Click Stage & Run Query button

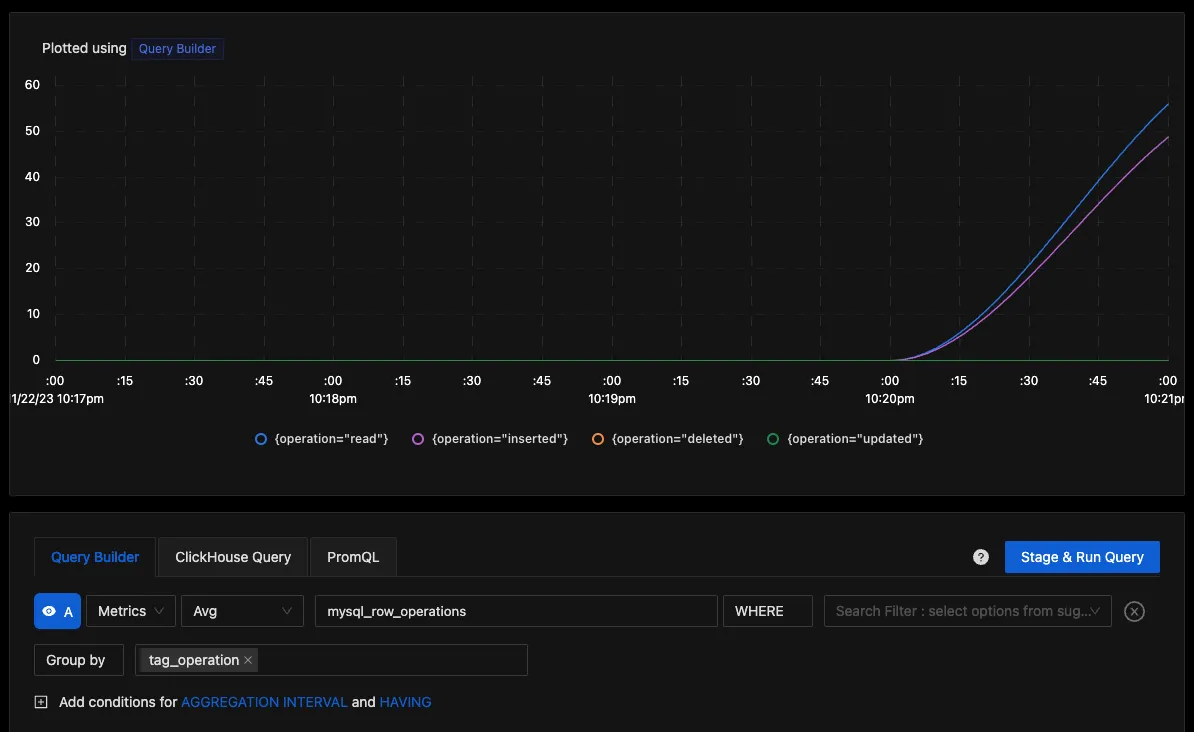[x=1082, y=557]
